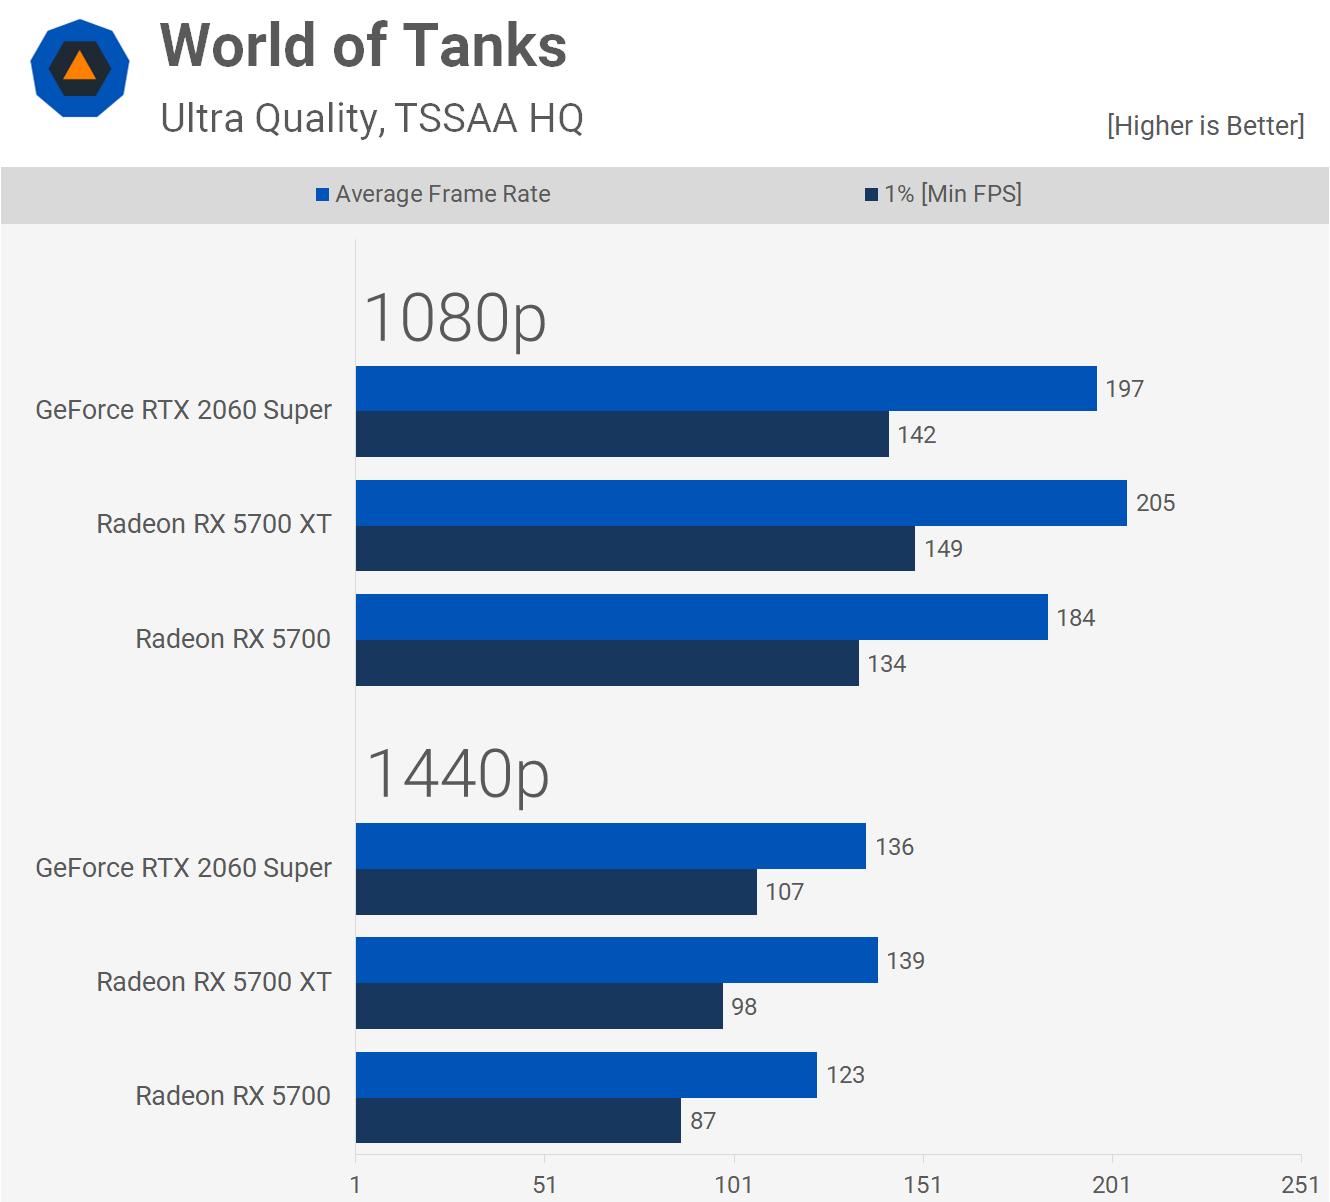Click the 149 minimum FPS bar
The image size is (1330, 1202).
click(635, 548)
